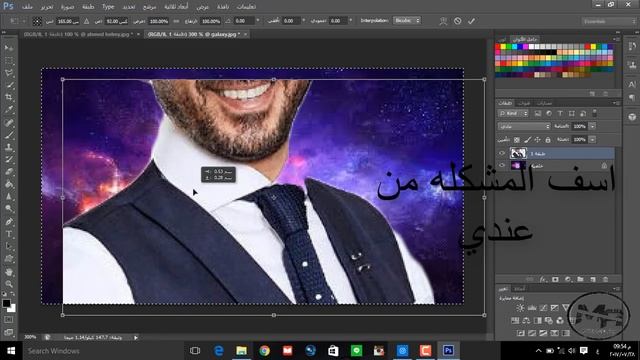Image resolution: width=640 pixels, height=360 pixels.
Task: Toggle relative positioning triangle
Action: (x=87, y=21)
